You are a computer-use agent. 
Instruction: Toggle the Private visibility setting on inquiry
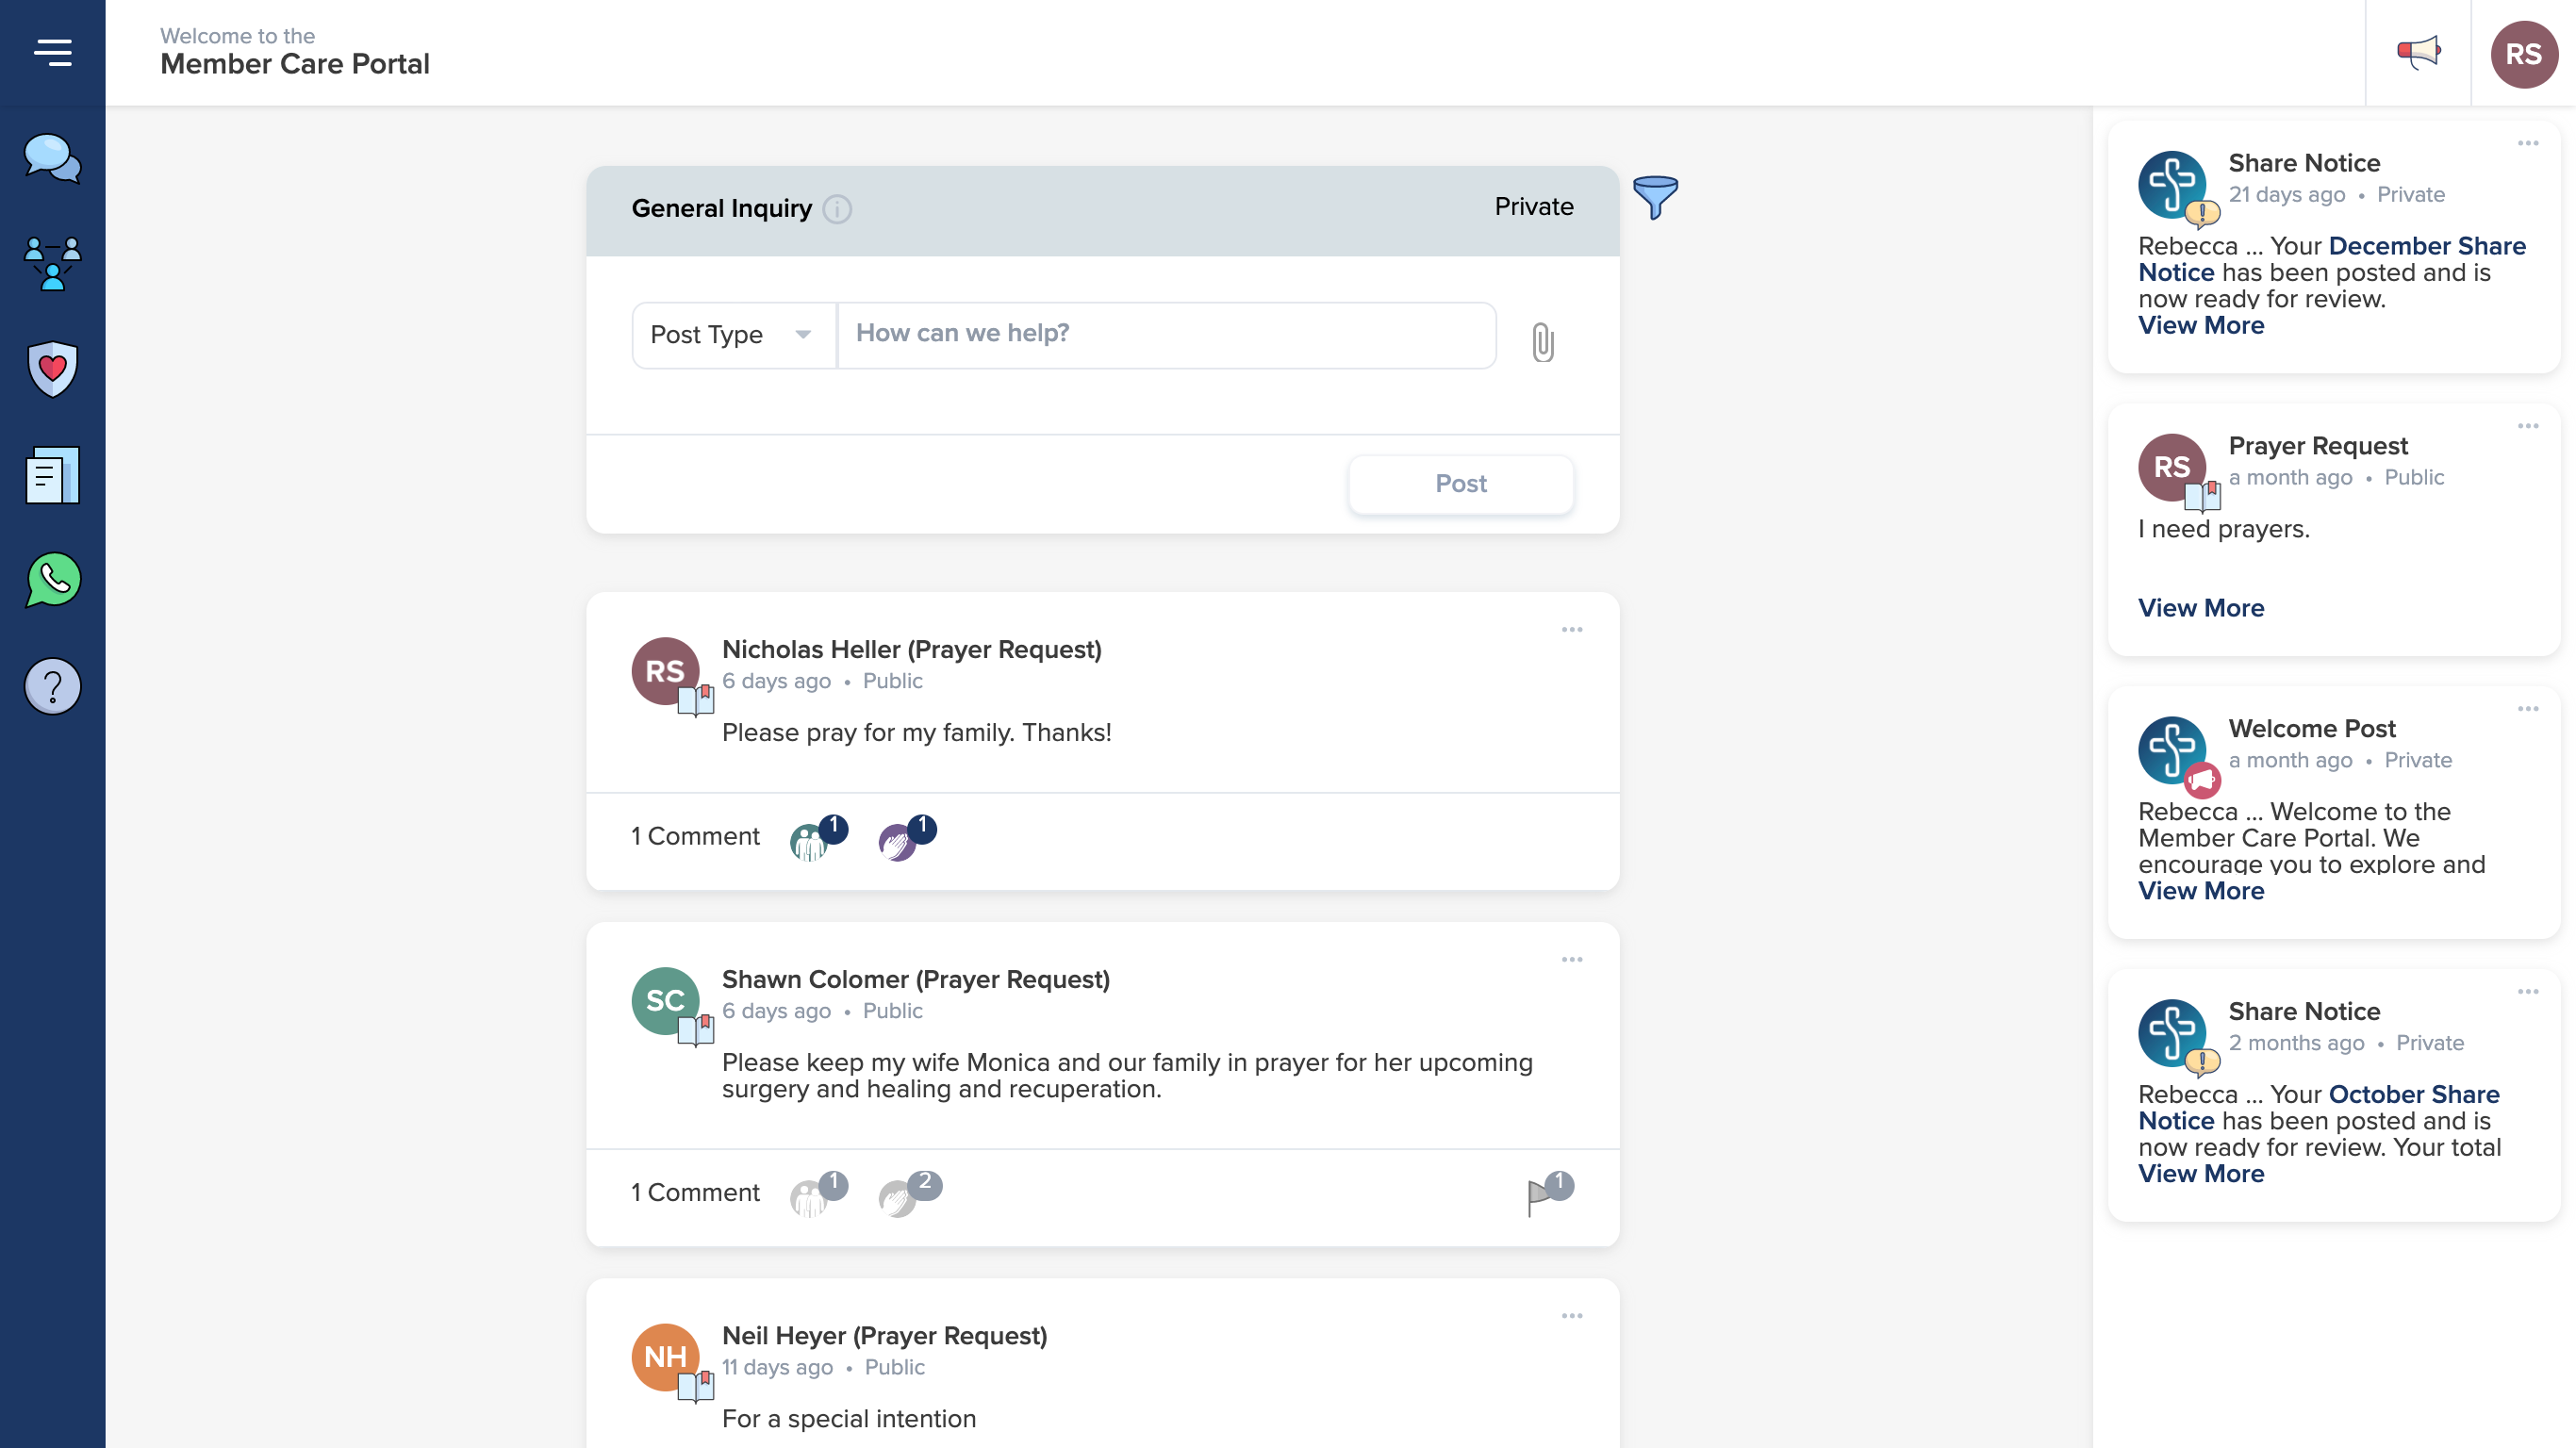point(1533,207)
